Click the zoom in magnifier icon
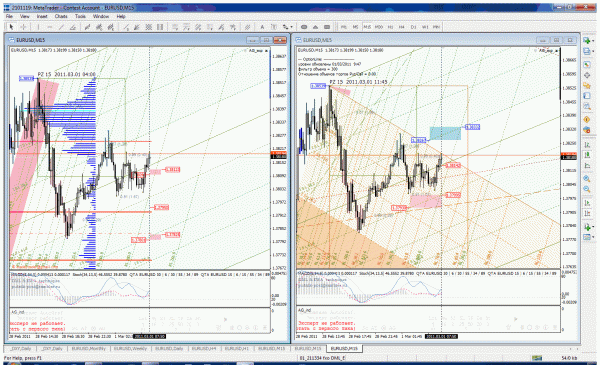The image size is (600, 365). pos(587,179)
